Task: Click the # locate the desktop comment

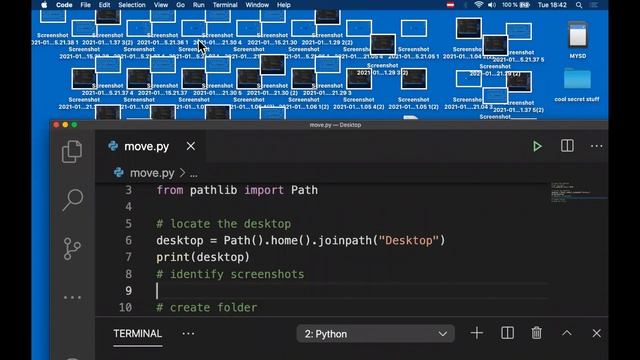Action: [224, 224]
